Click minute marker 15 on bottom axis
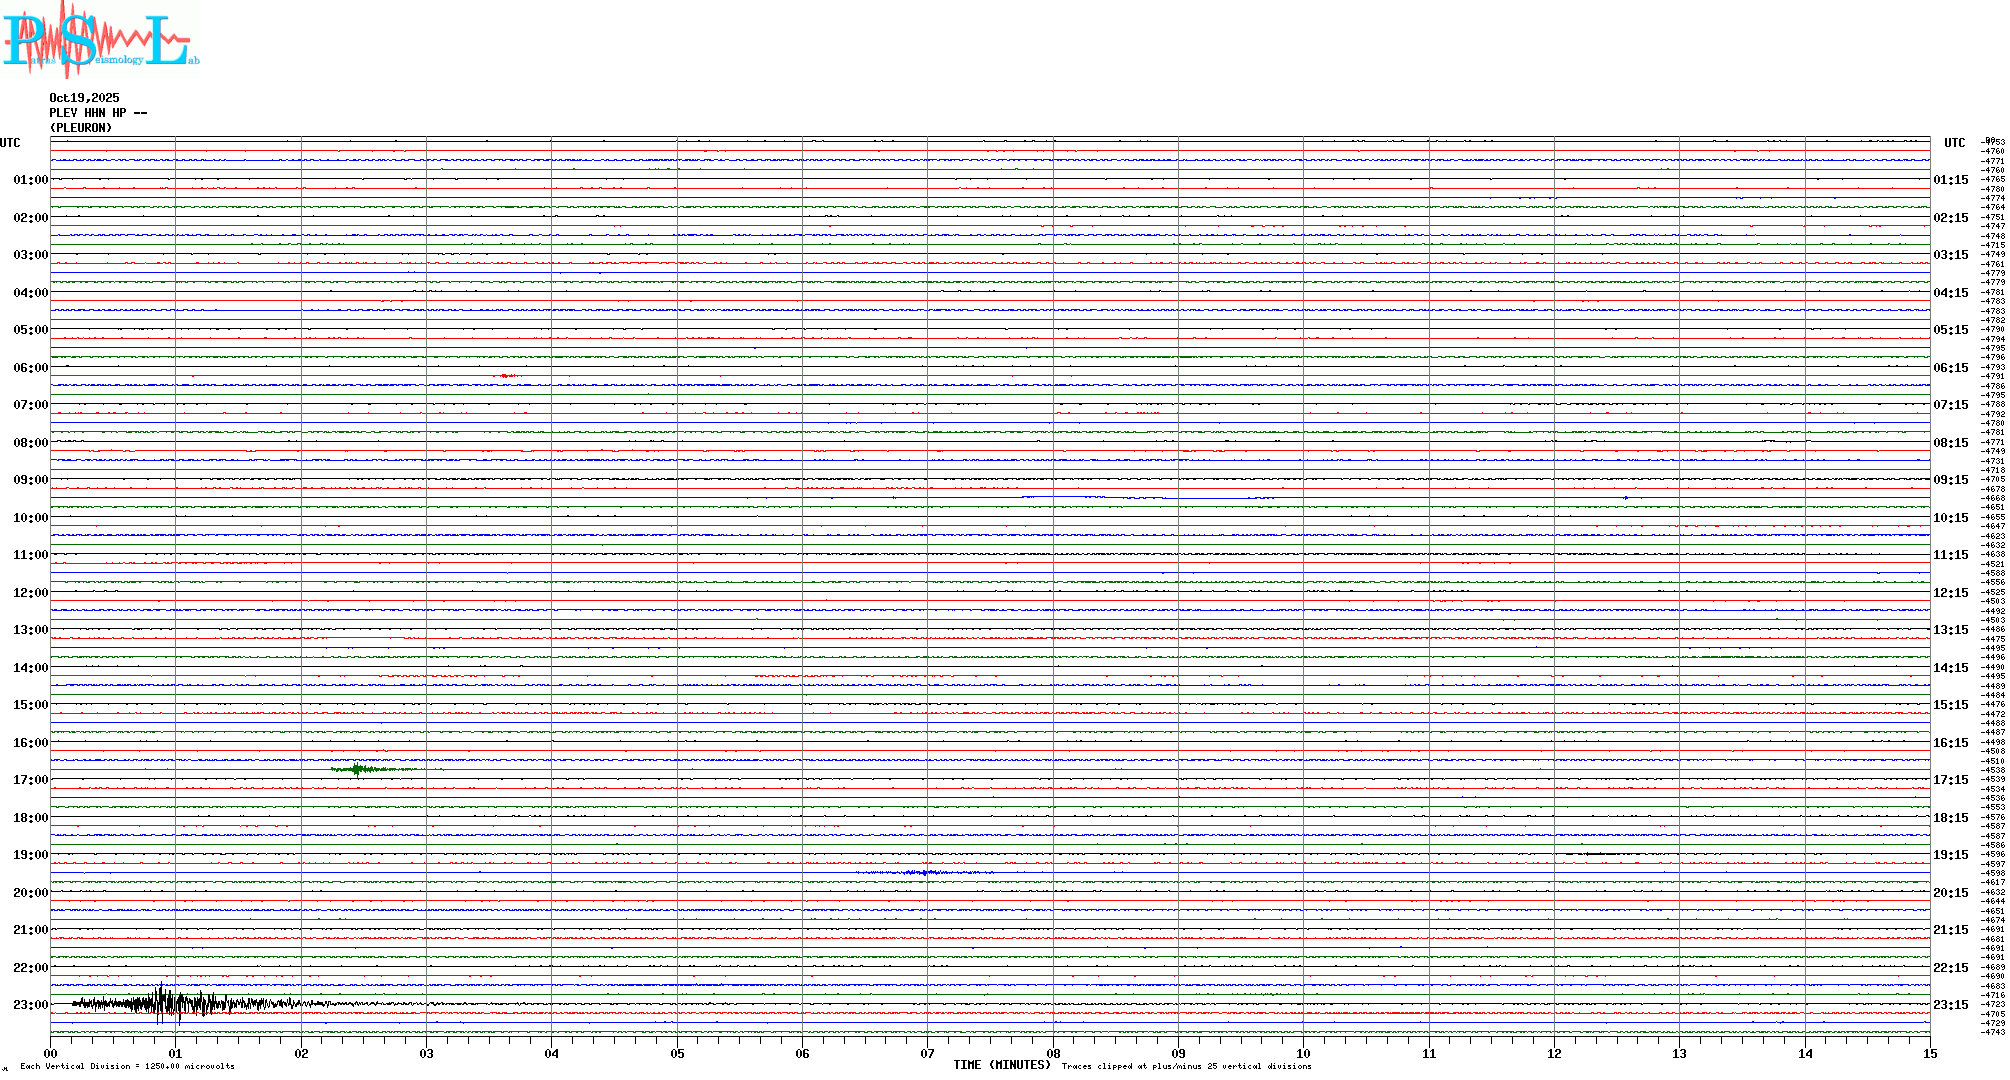This screenshot has height=1080, width=2010. (x=1929, y=1053)
